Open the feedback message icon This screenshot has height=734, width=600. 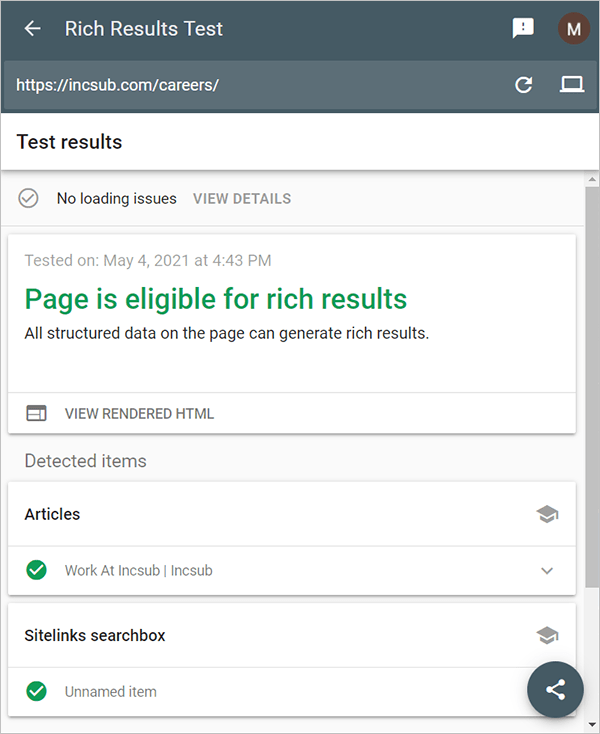(523, 28)
